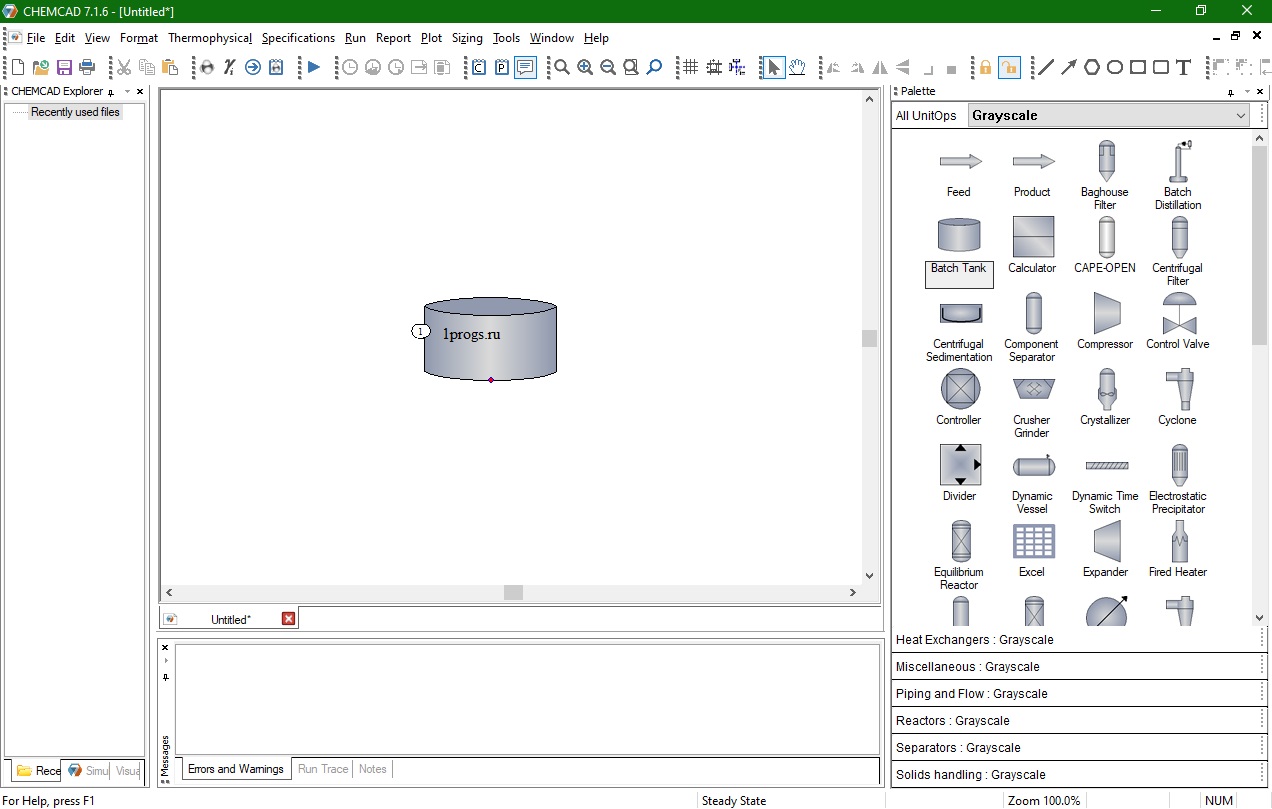Screen dimensions: 1272x809
Task: Click the open padlock unlock icon
Action: pos(1009,67)
